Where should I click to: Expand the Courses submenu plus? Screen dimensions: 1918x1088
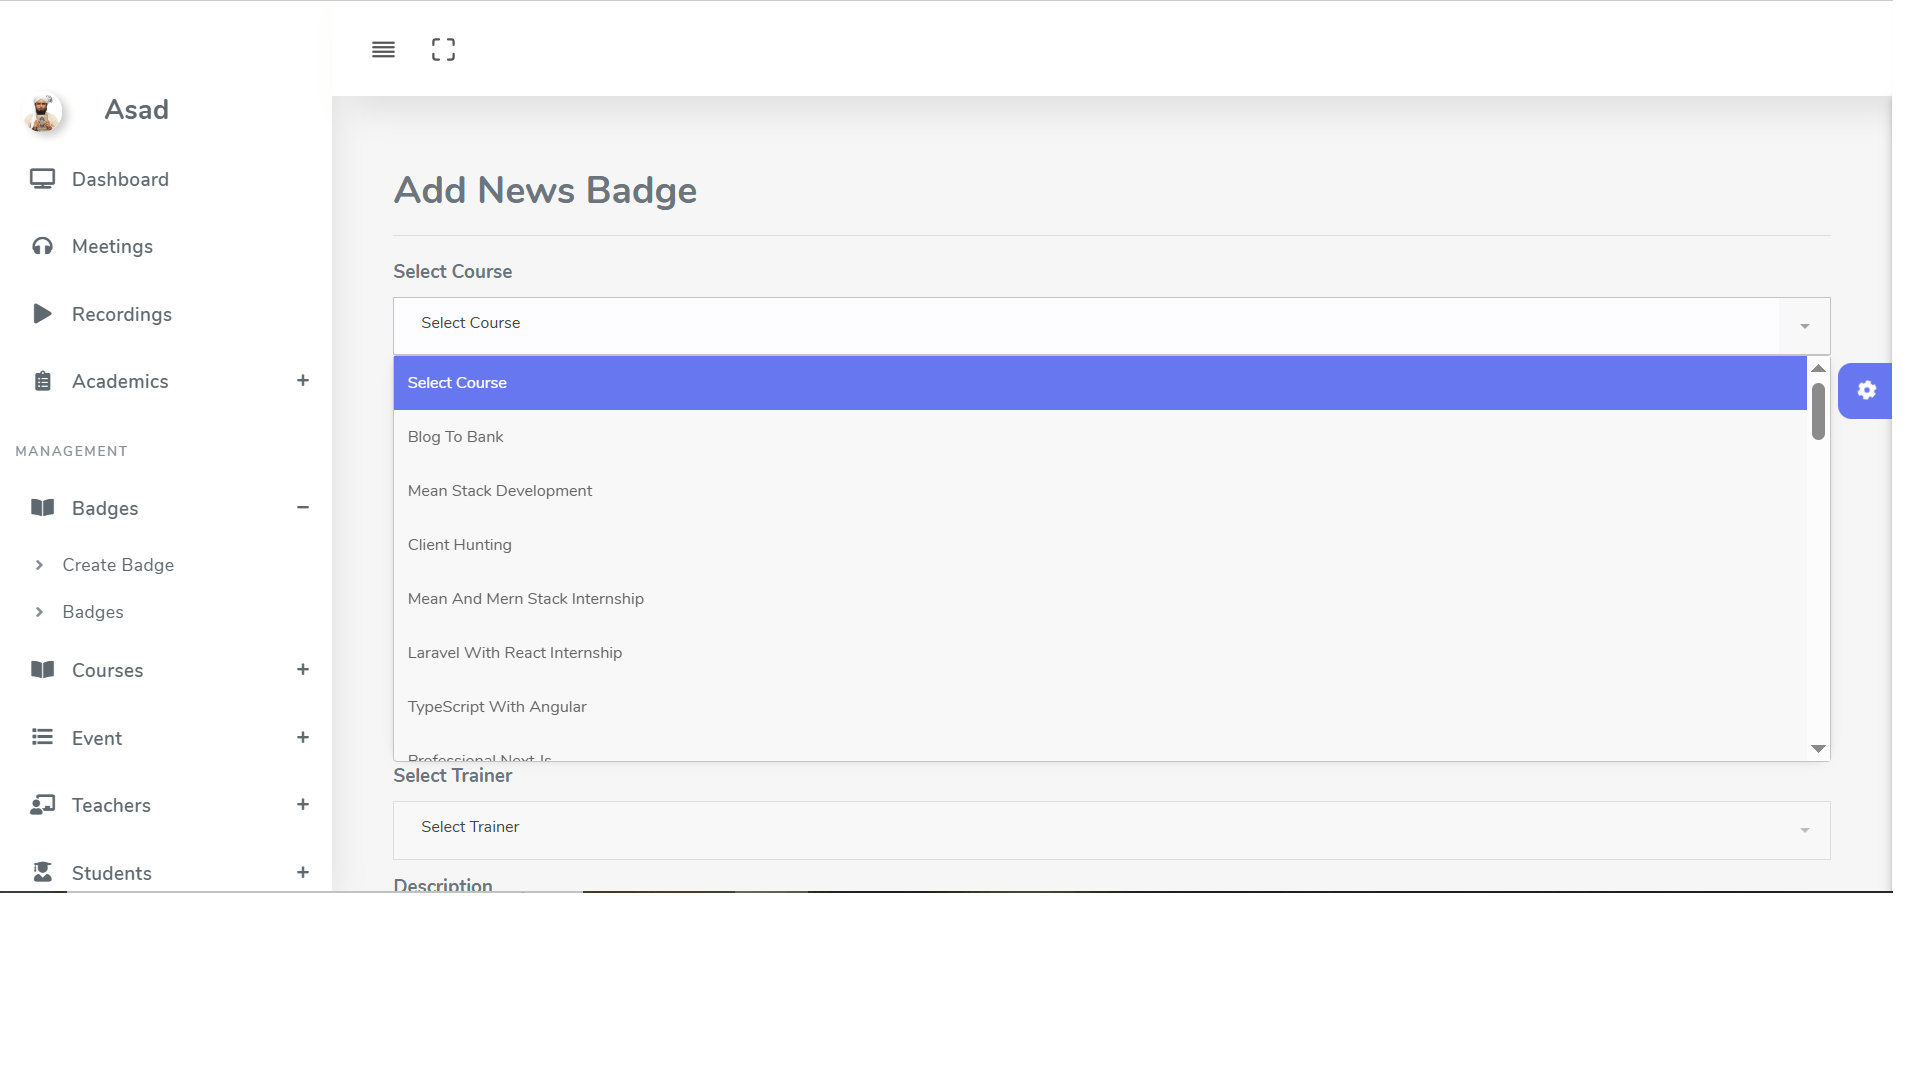[303, 670]
